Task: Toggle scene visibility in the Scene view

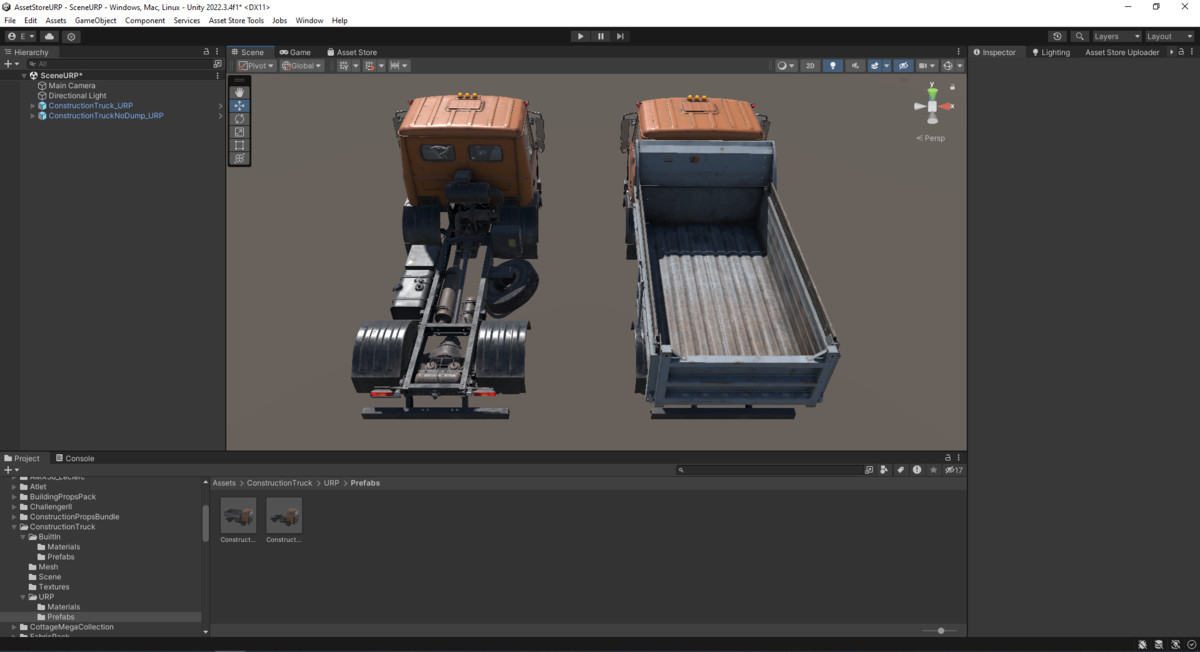Action: pos(903,65)
